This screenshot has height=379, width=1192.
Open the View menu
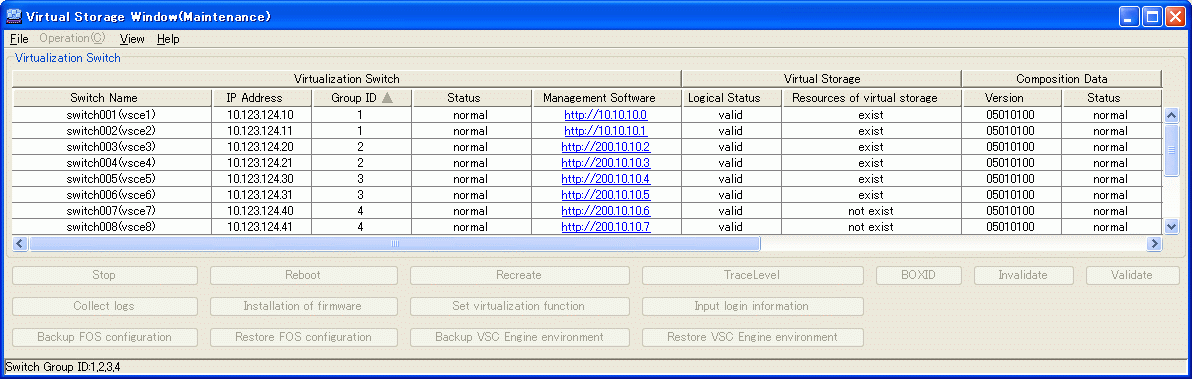click(132, 39)
